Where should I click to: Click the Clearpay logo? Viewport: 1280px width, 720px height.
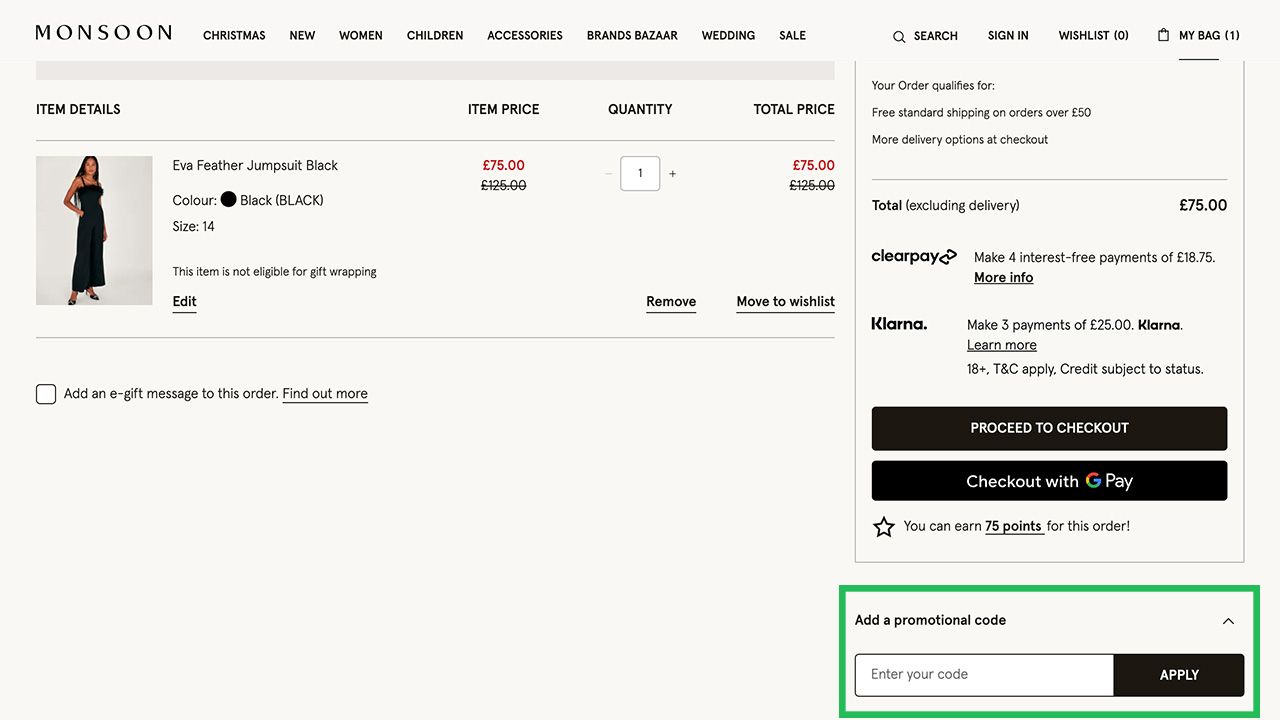coord(914,257)
